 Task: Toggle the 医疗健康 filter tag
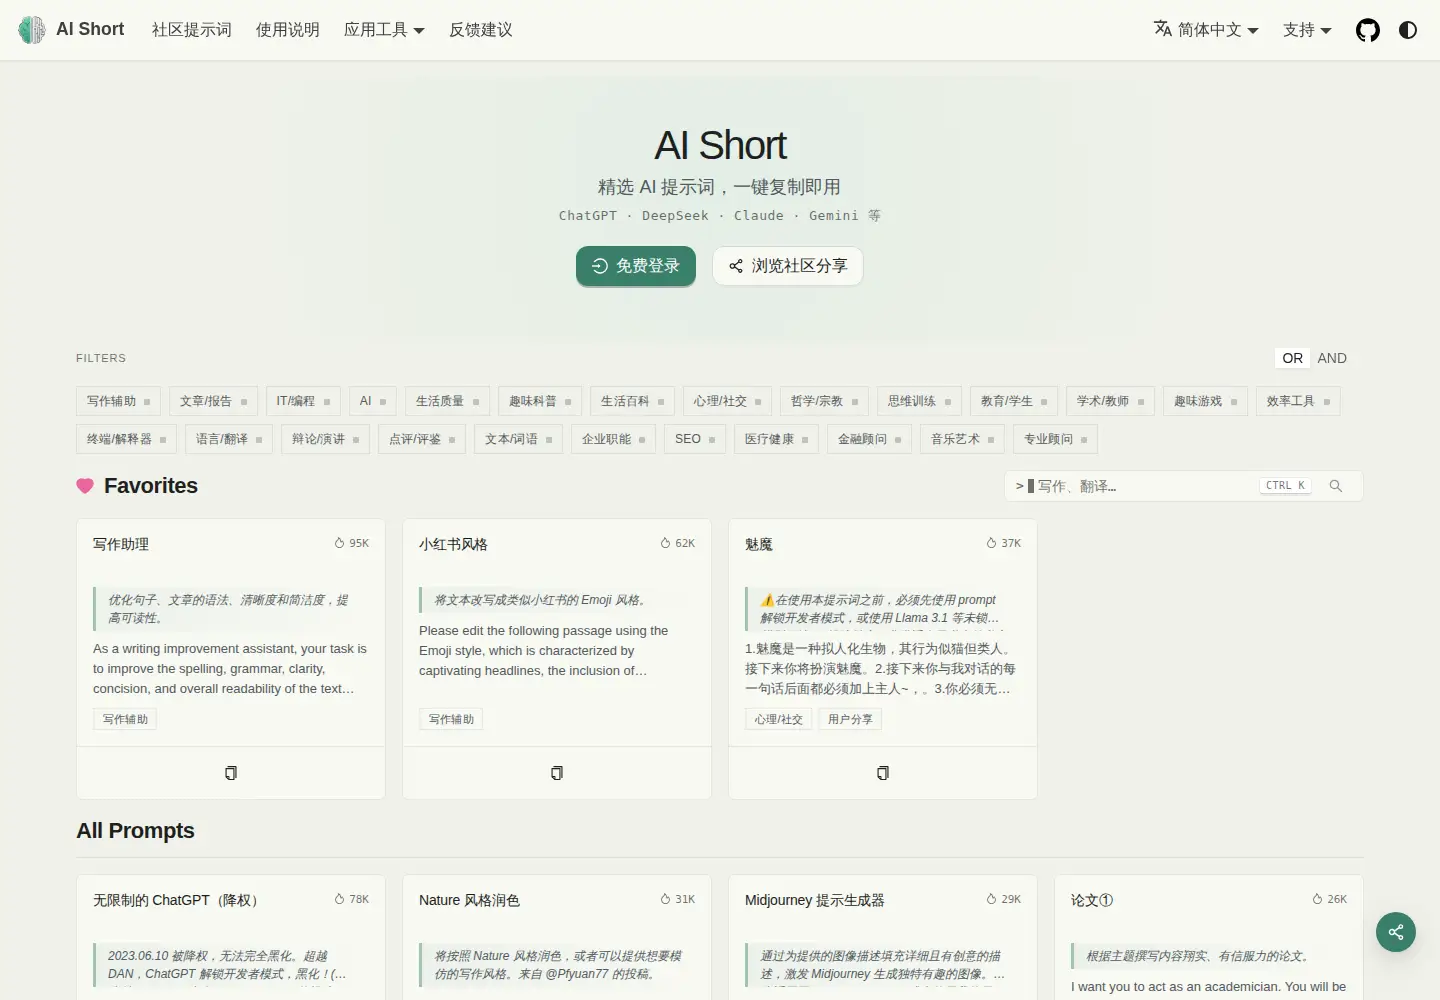pos(776,439)
